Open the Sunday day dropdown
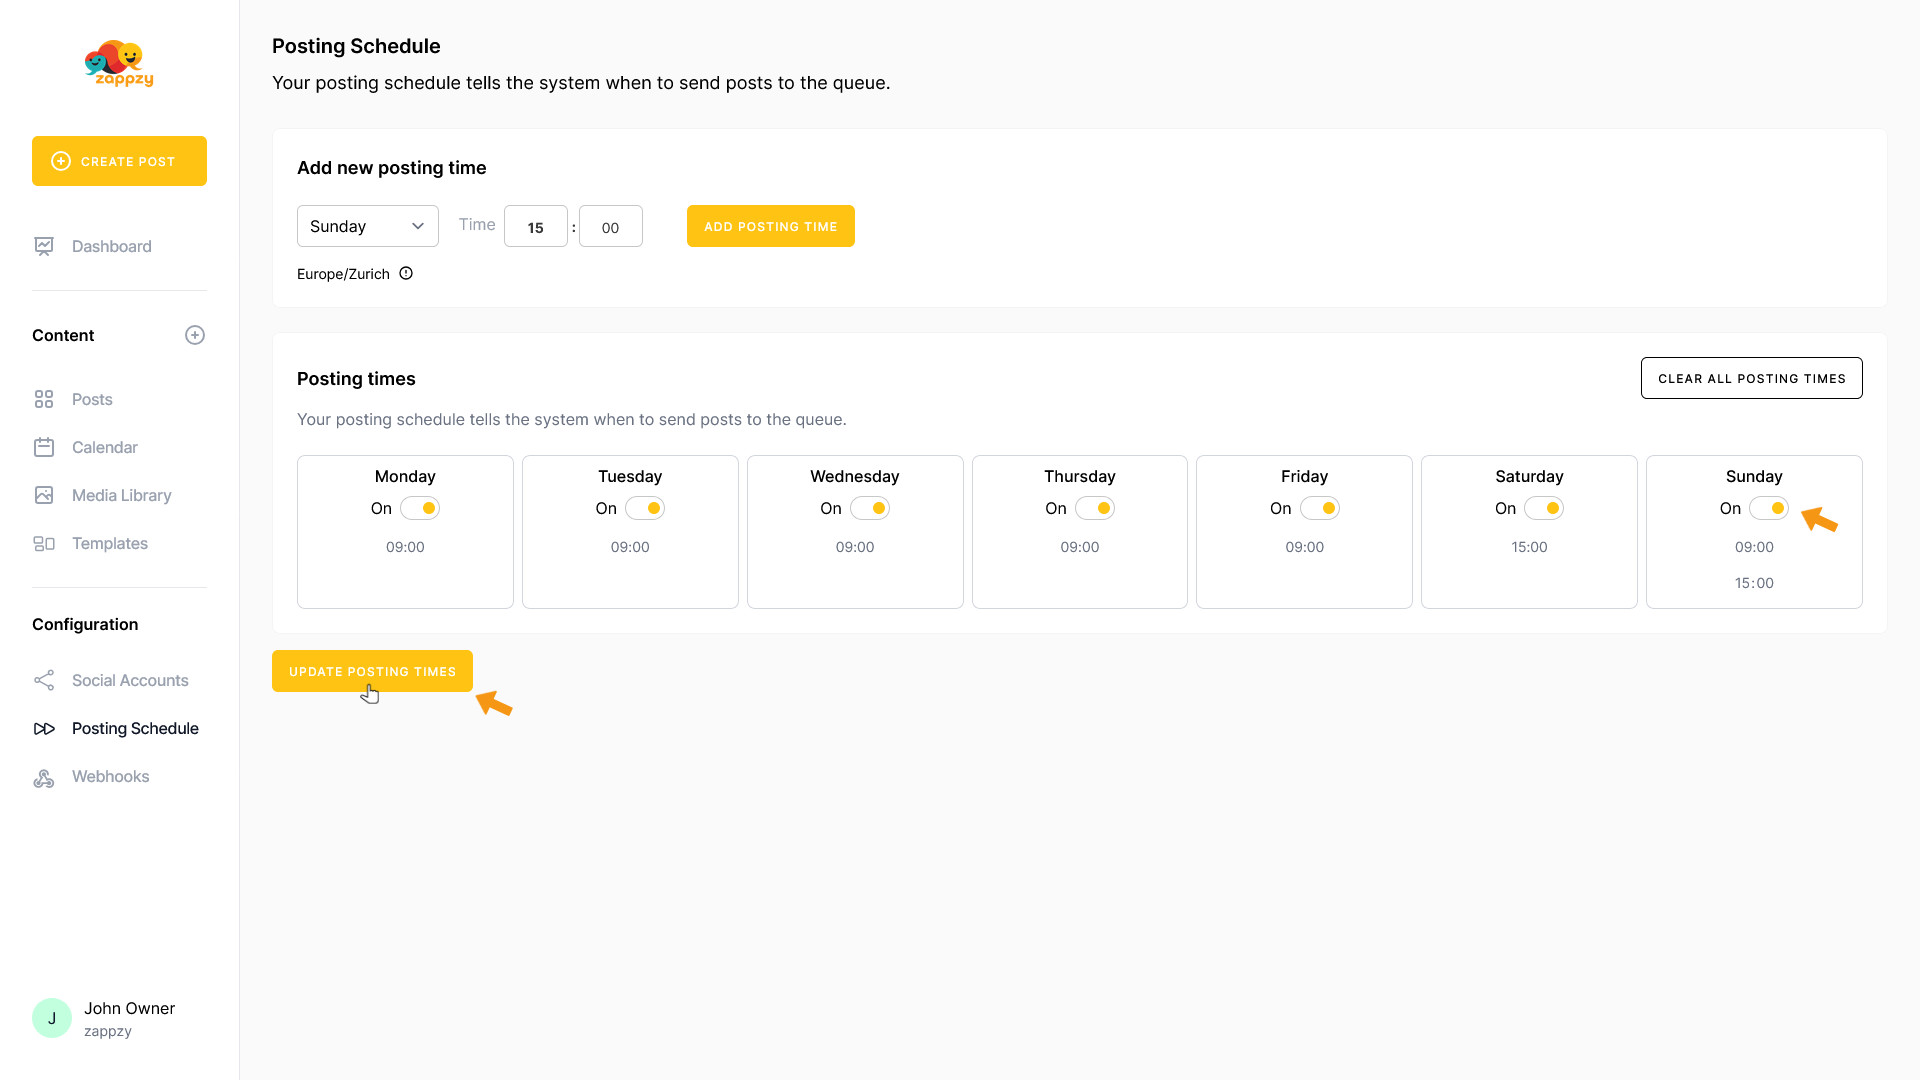Image resolution: width=1920 pixels, height=1080 pixels. click(x=367, y=226)
